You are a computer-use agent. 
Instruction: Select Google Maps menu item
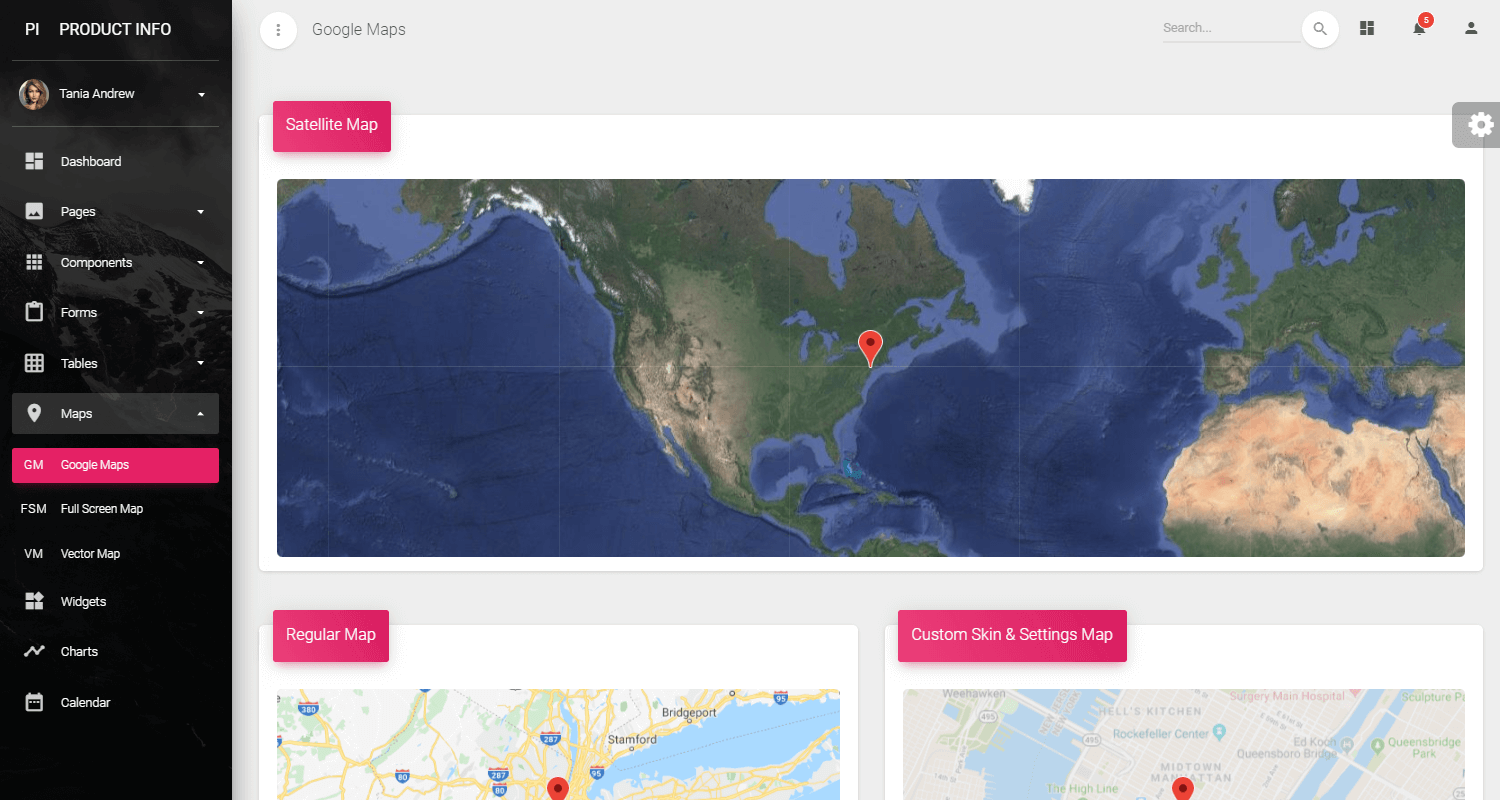click(x=115, y=465)
